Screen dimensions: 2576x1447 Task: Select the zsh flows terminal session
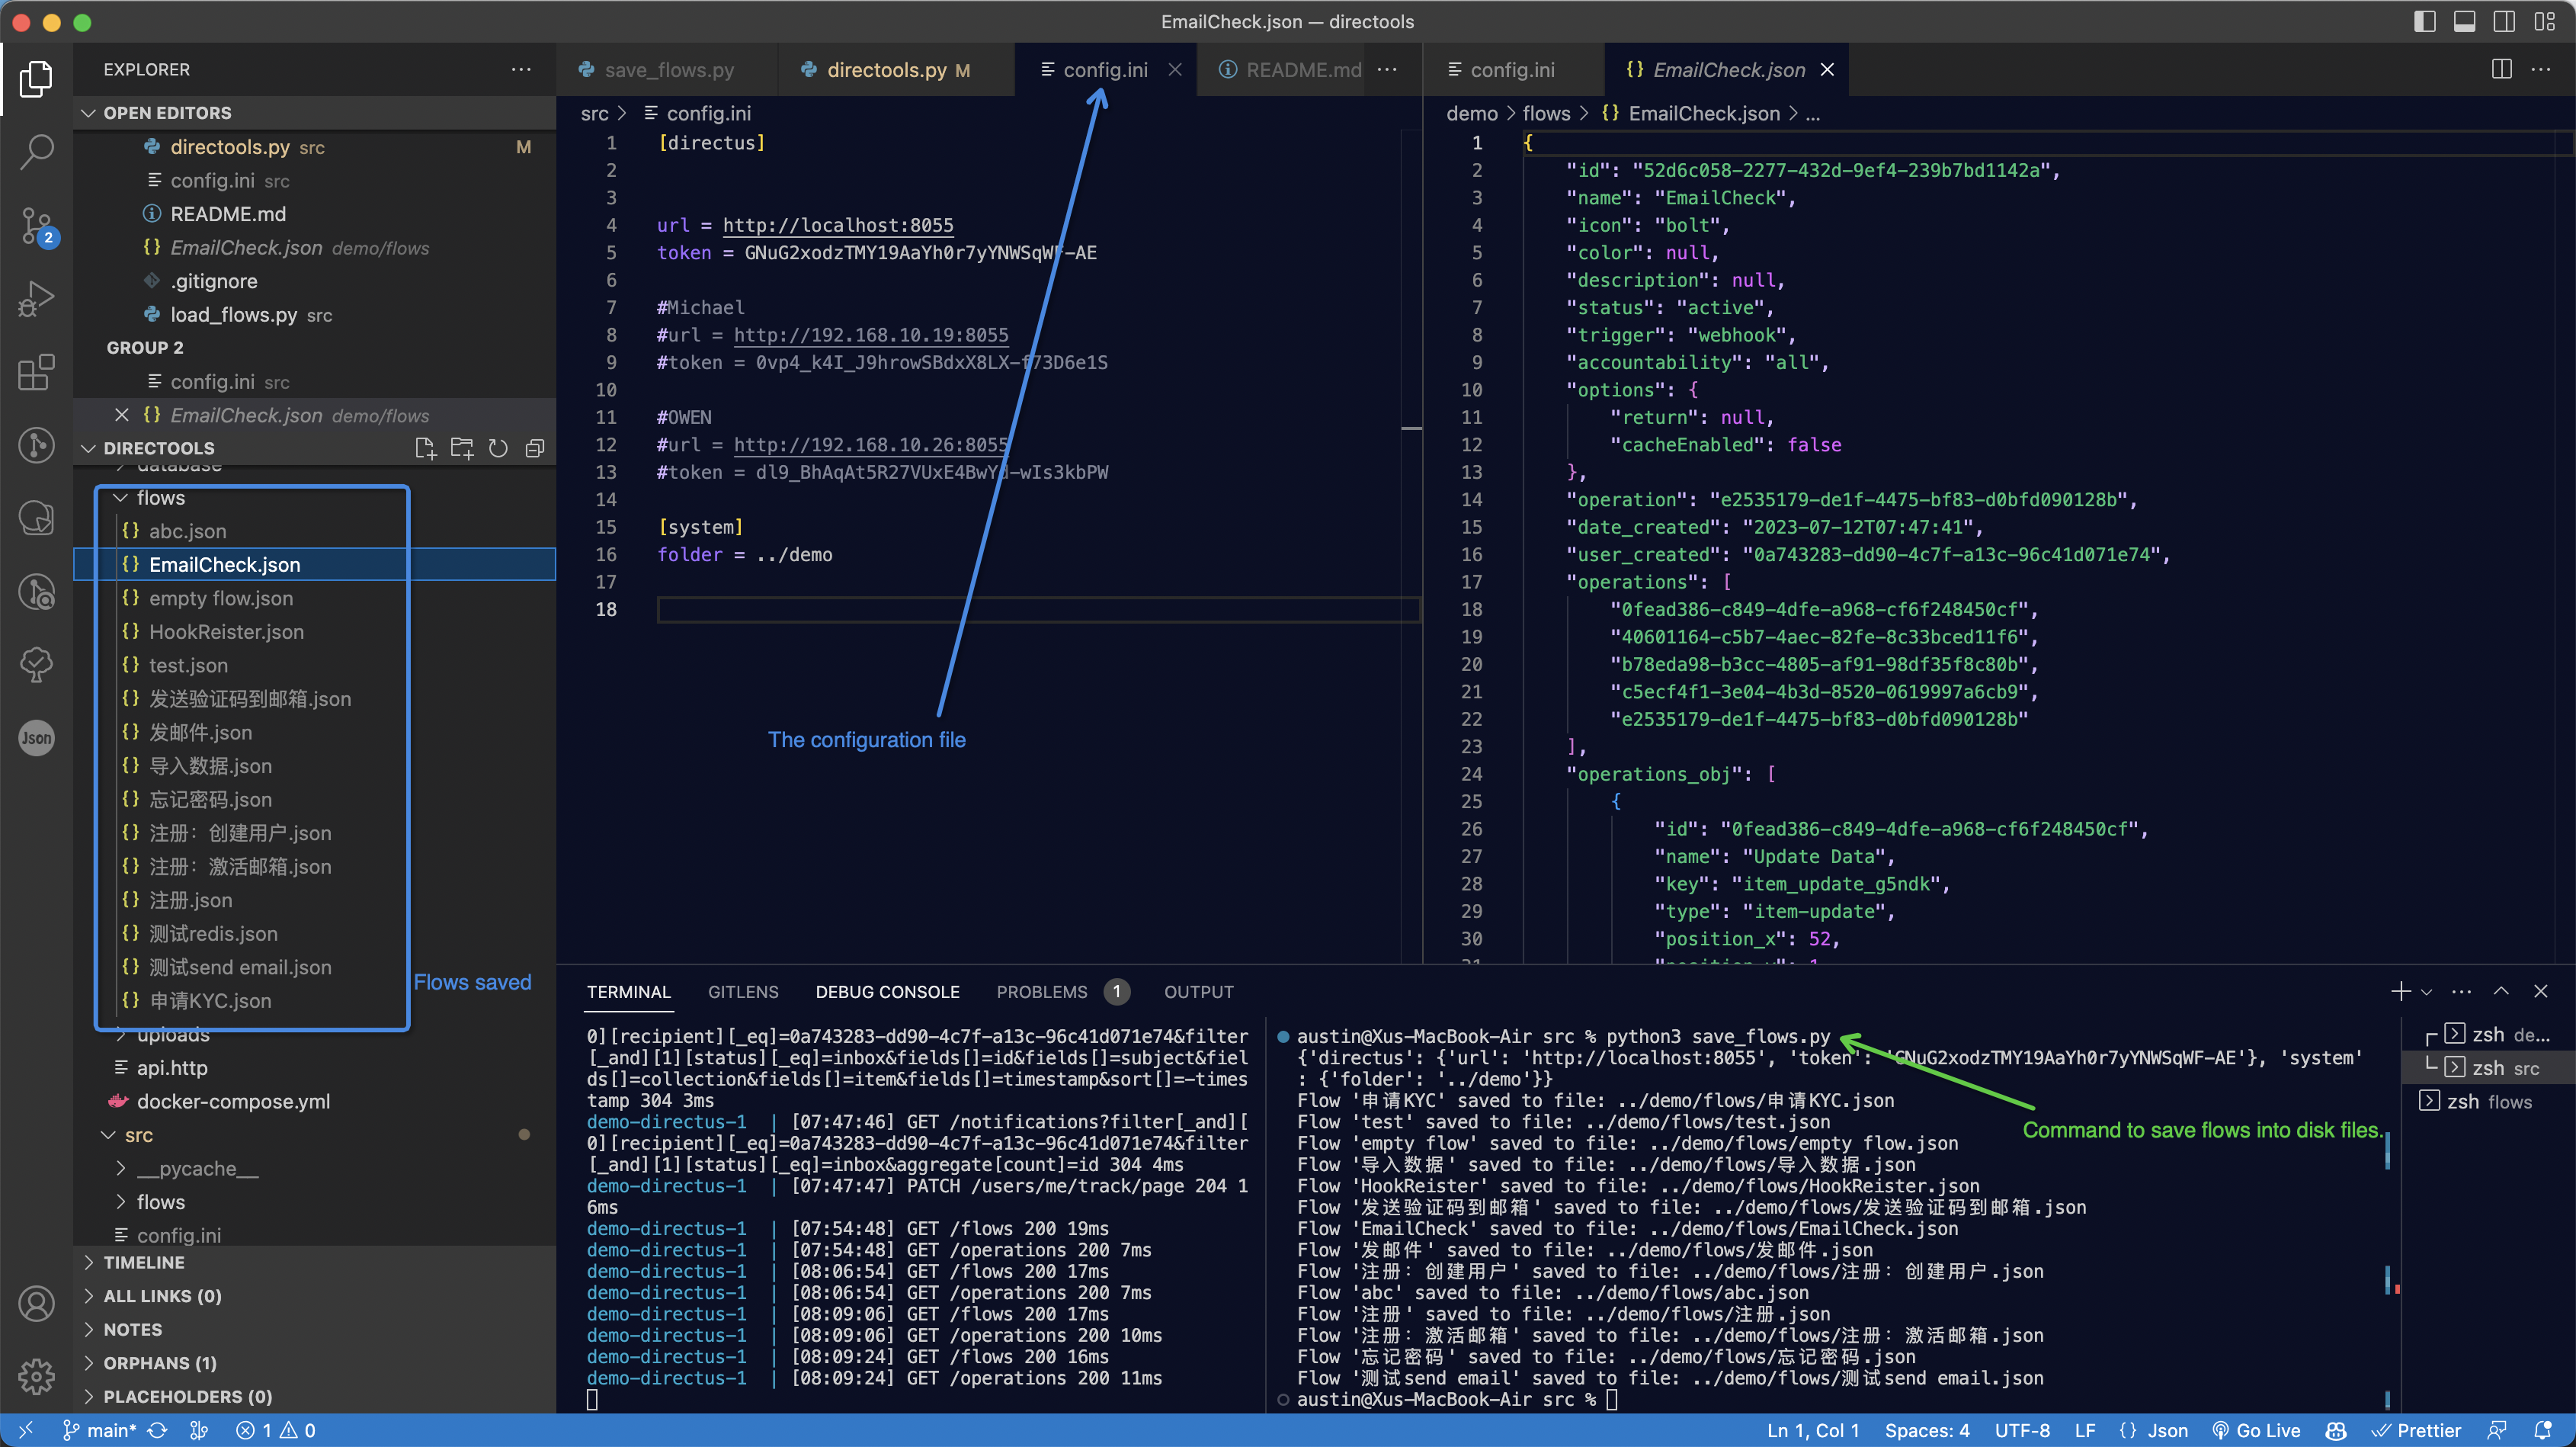tap(2488, 1101)
